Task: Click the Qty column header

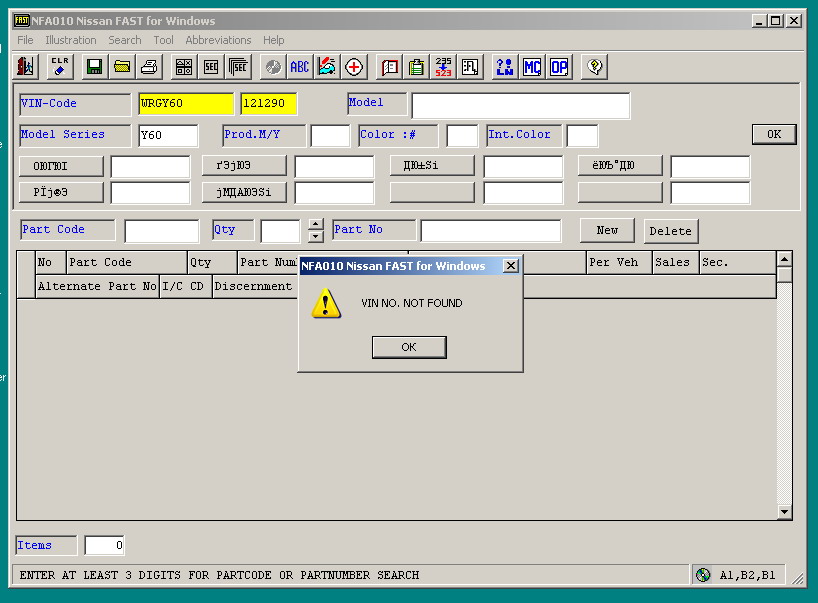Action: pyautogui.click(x=212, y=262)
